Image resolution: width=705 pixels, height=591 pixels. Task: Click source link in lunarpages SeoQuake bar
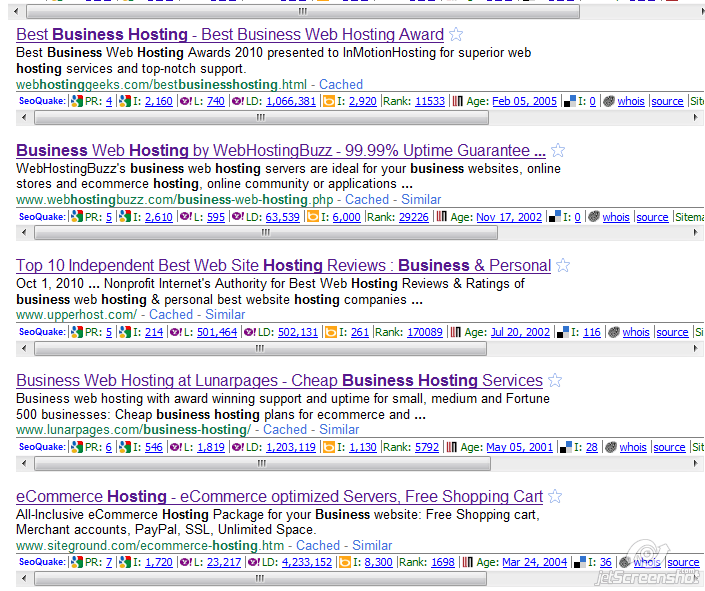tap(669, 448)
